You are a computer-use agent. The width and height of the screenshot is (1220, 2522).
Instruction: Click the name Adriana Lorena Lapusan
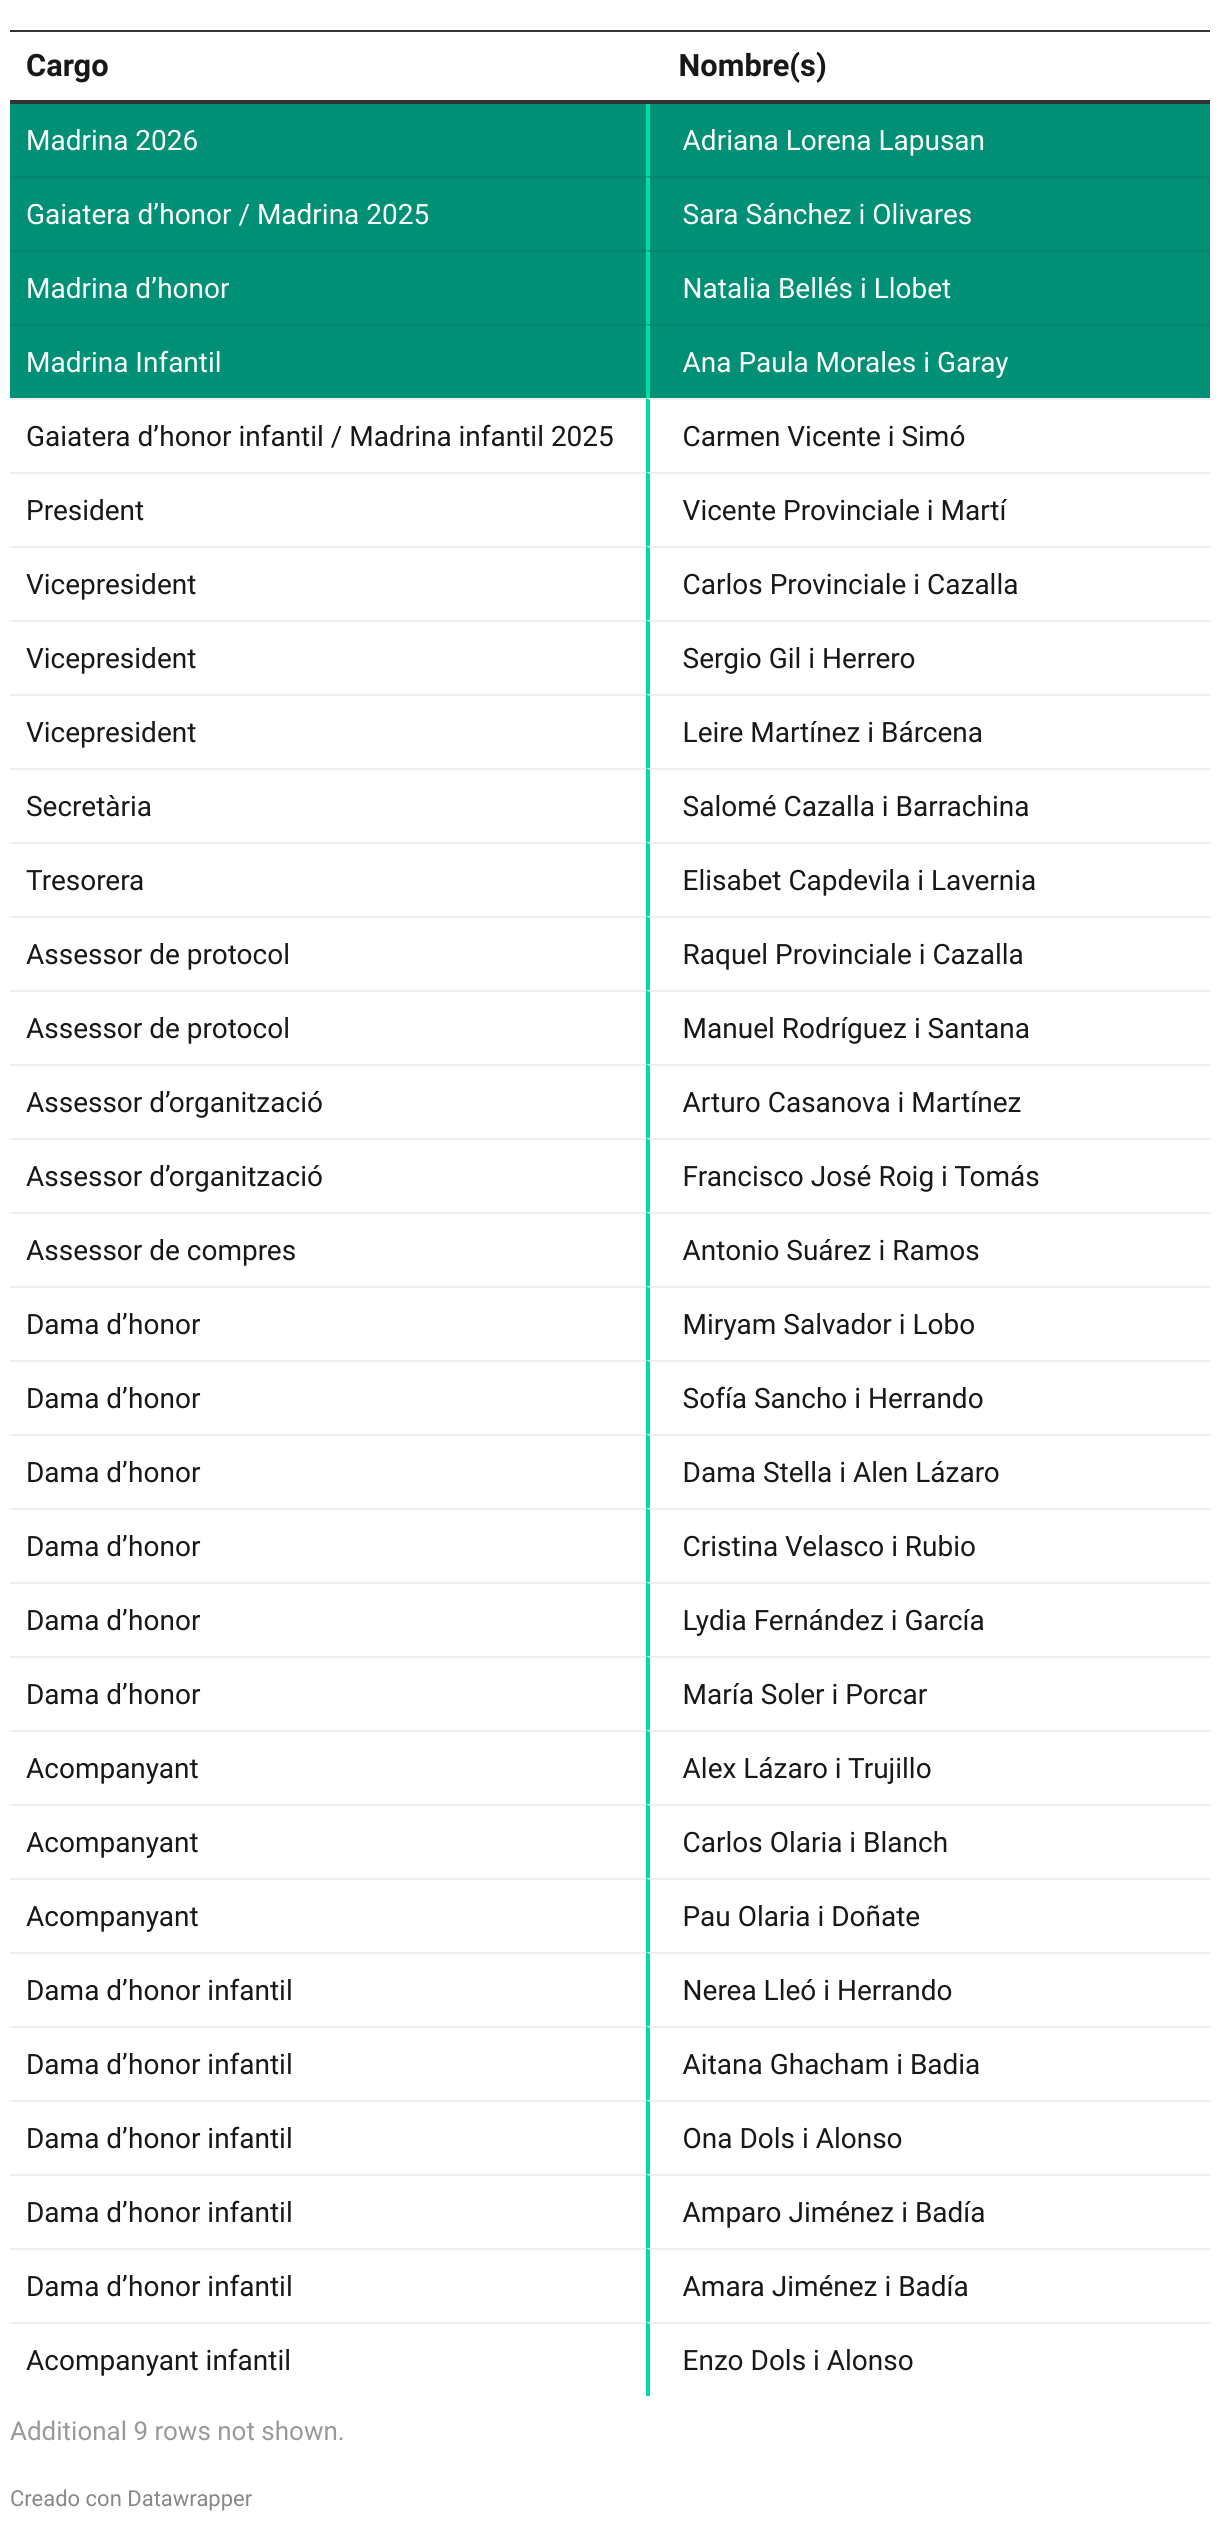[833, 141]
